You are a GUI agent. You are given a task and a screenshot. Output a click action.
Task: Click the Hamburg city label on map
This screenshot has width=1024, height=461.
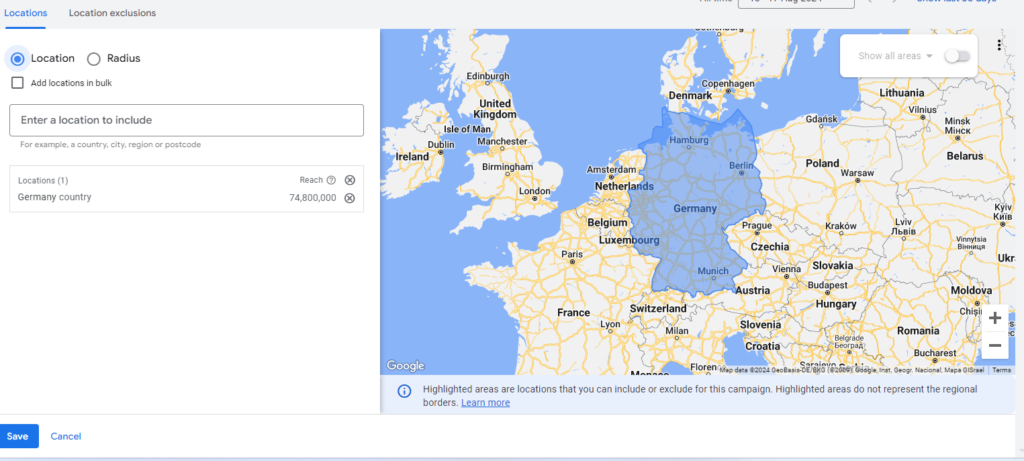tap(689, 140)
